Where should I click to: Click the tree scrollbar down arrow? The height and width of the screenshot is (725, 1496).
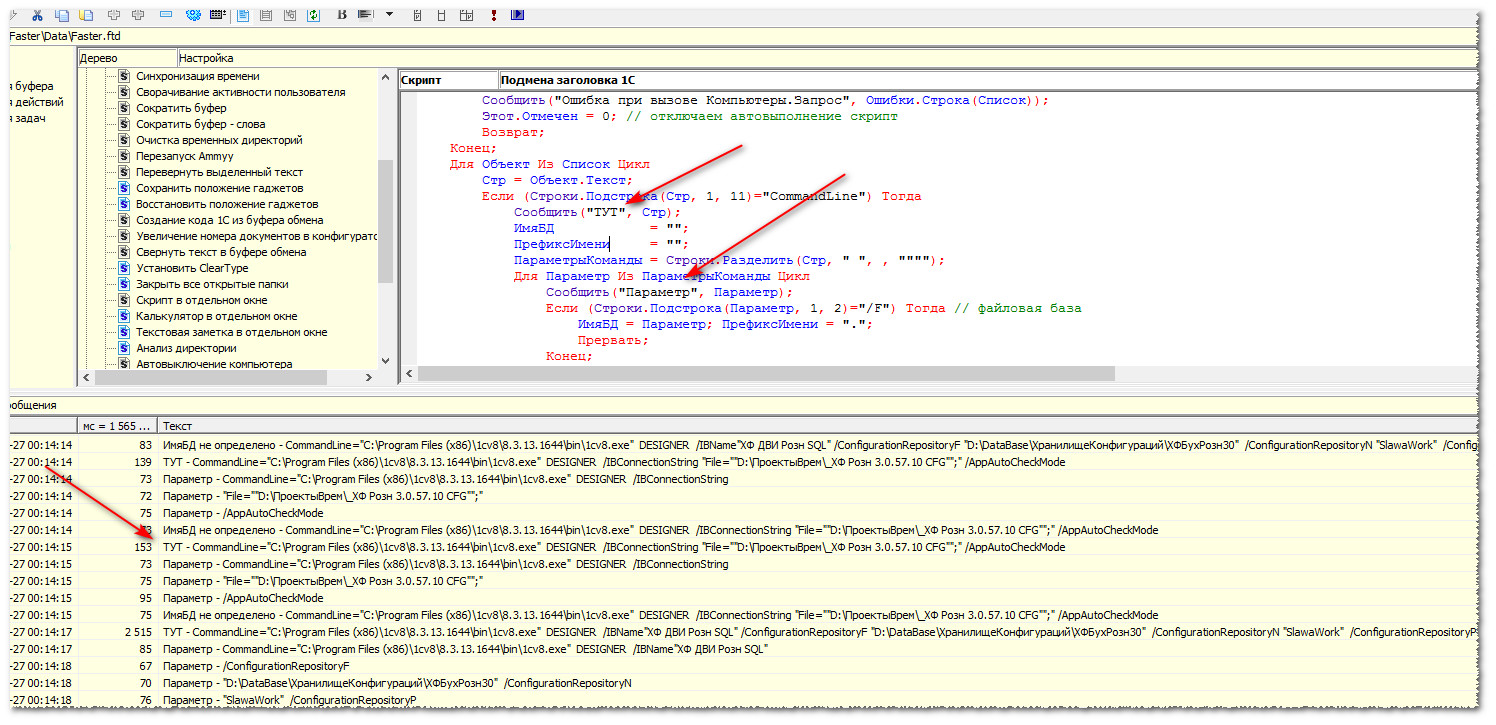[386, 361]
